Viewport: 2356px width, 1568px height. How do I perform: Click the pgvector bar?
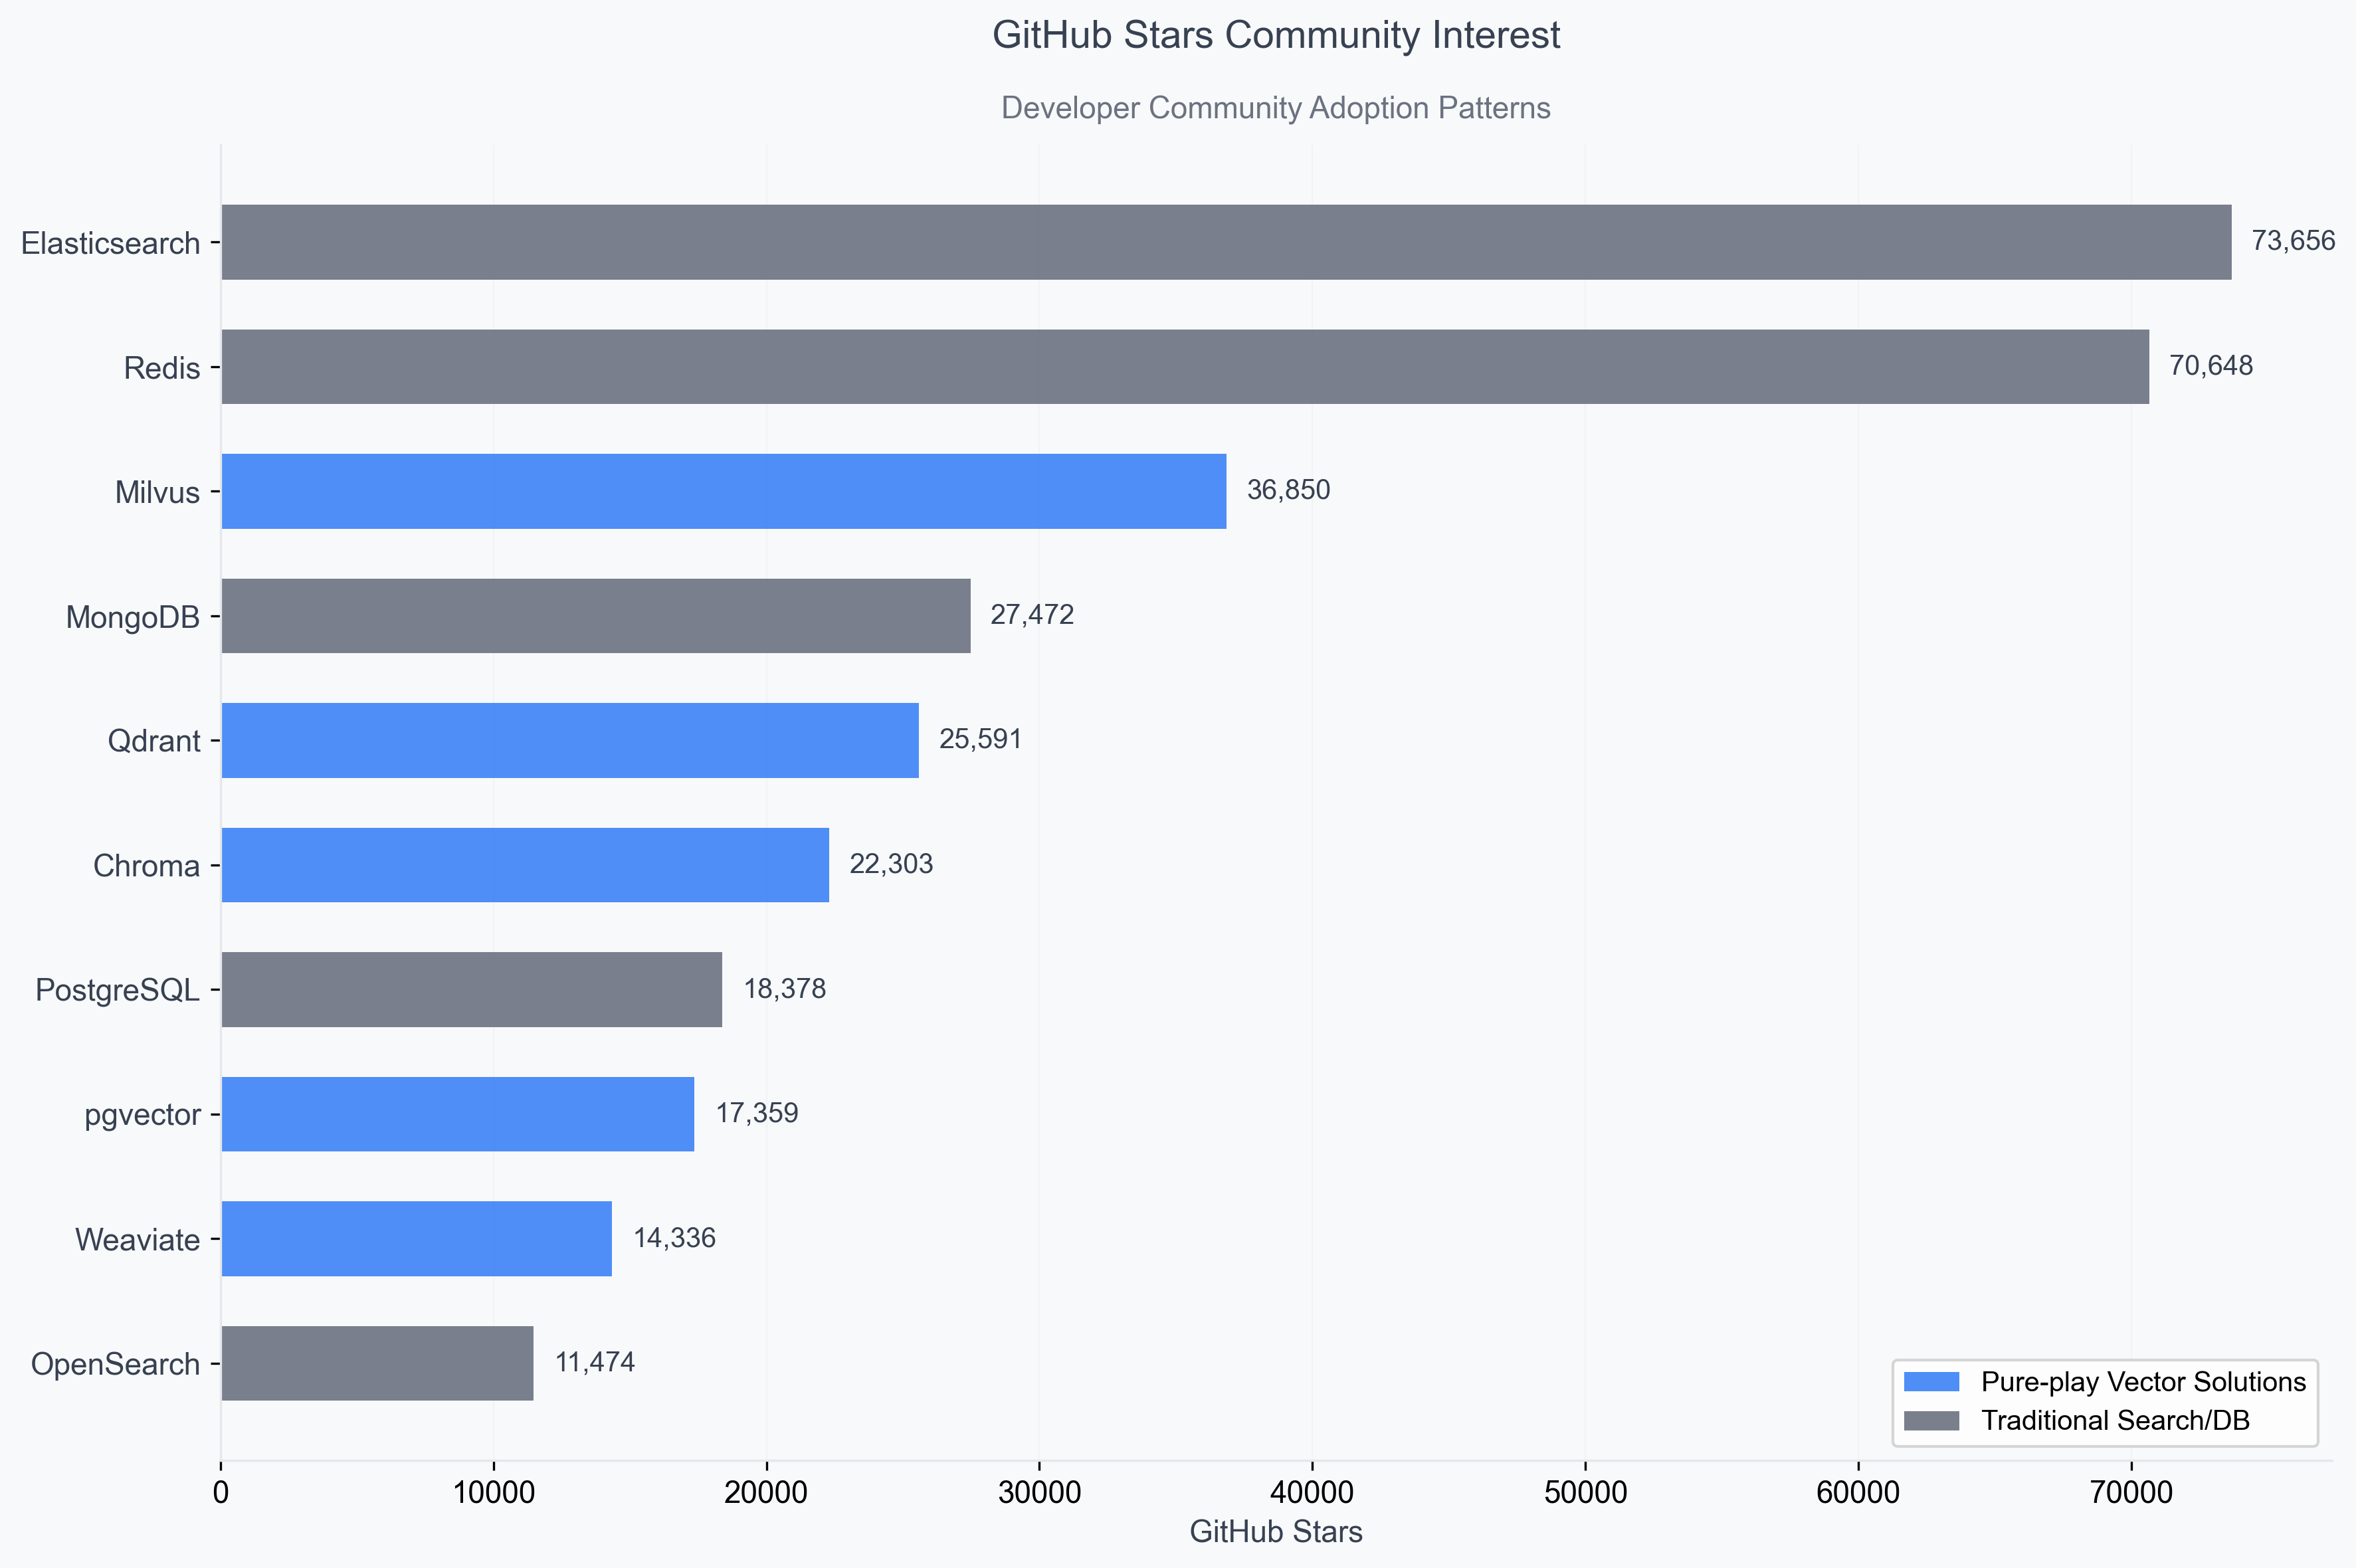[457, 1114]
